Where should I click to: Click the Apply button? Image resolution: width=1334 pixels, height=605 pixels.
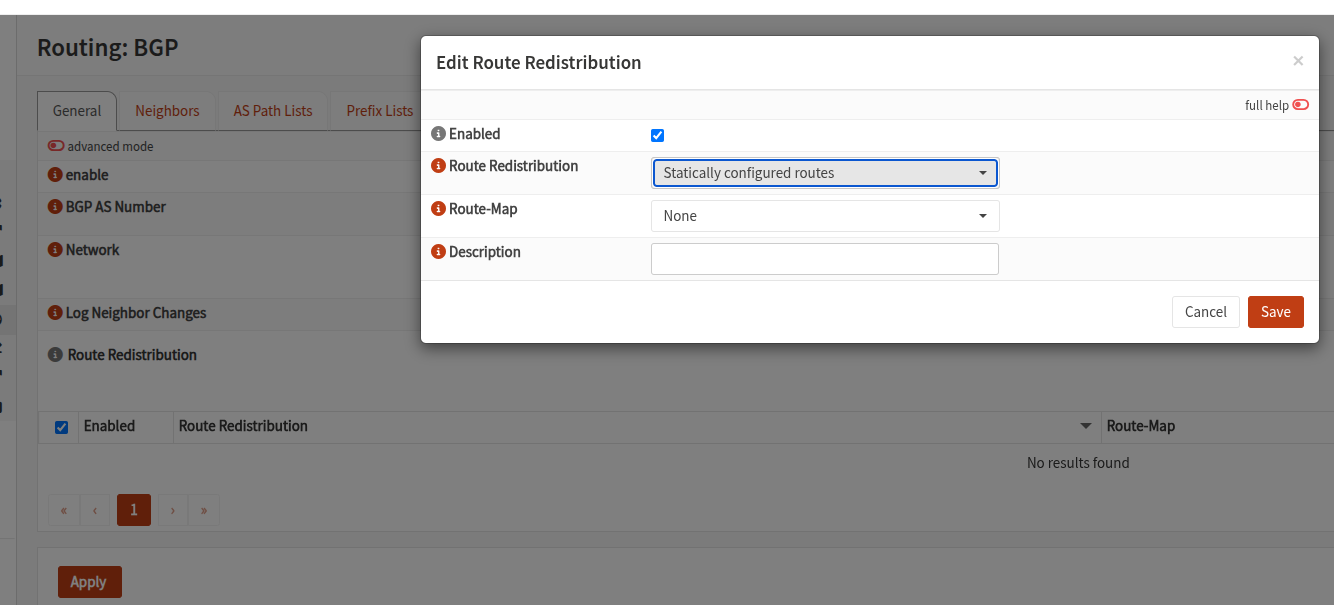[89, 582]
